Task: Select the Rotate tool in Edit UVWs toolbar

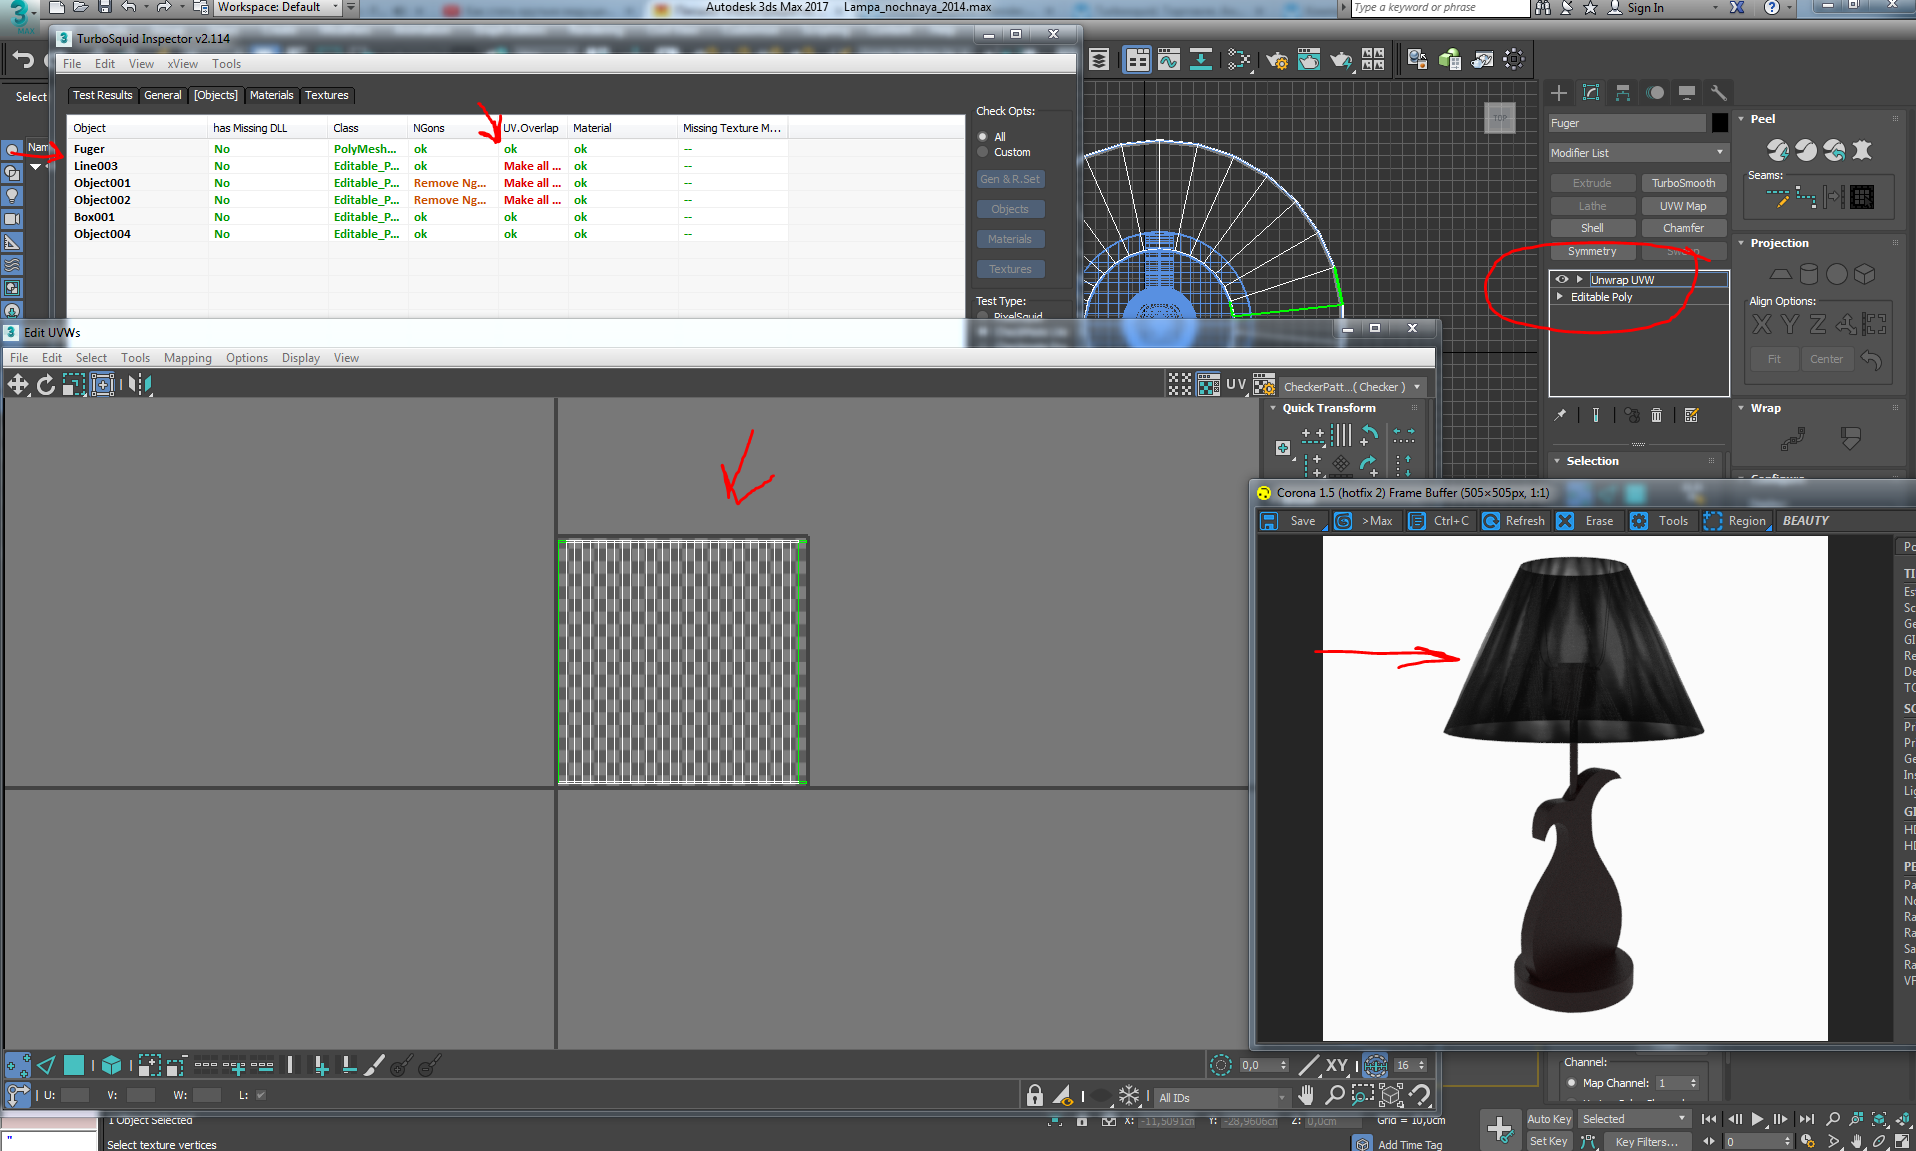Action: click(x=46, y=385)
